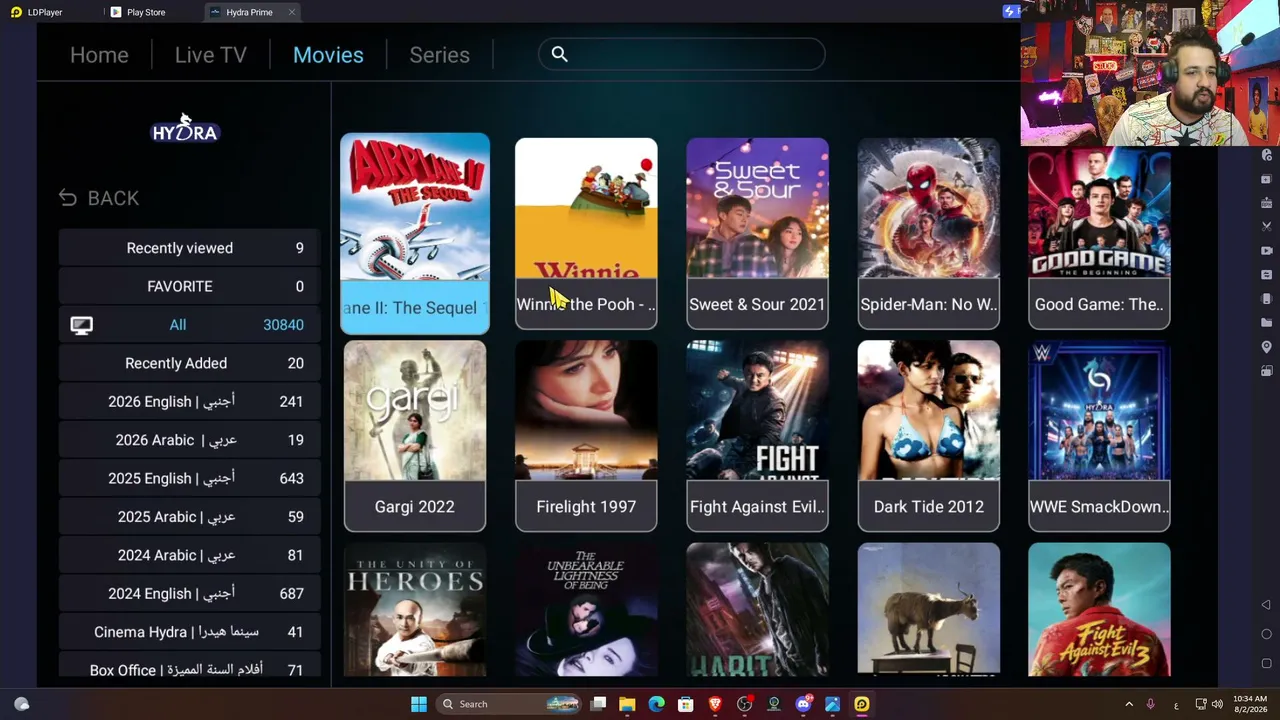1280x720 pixels.
Task: Tap the Android home circle button
Action: [1266, 634]
